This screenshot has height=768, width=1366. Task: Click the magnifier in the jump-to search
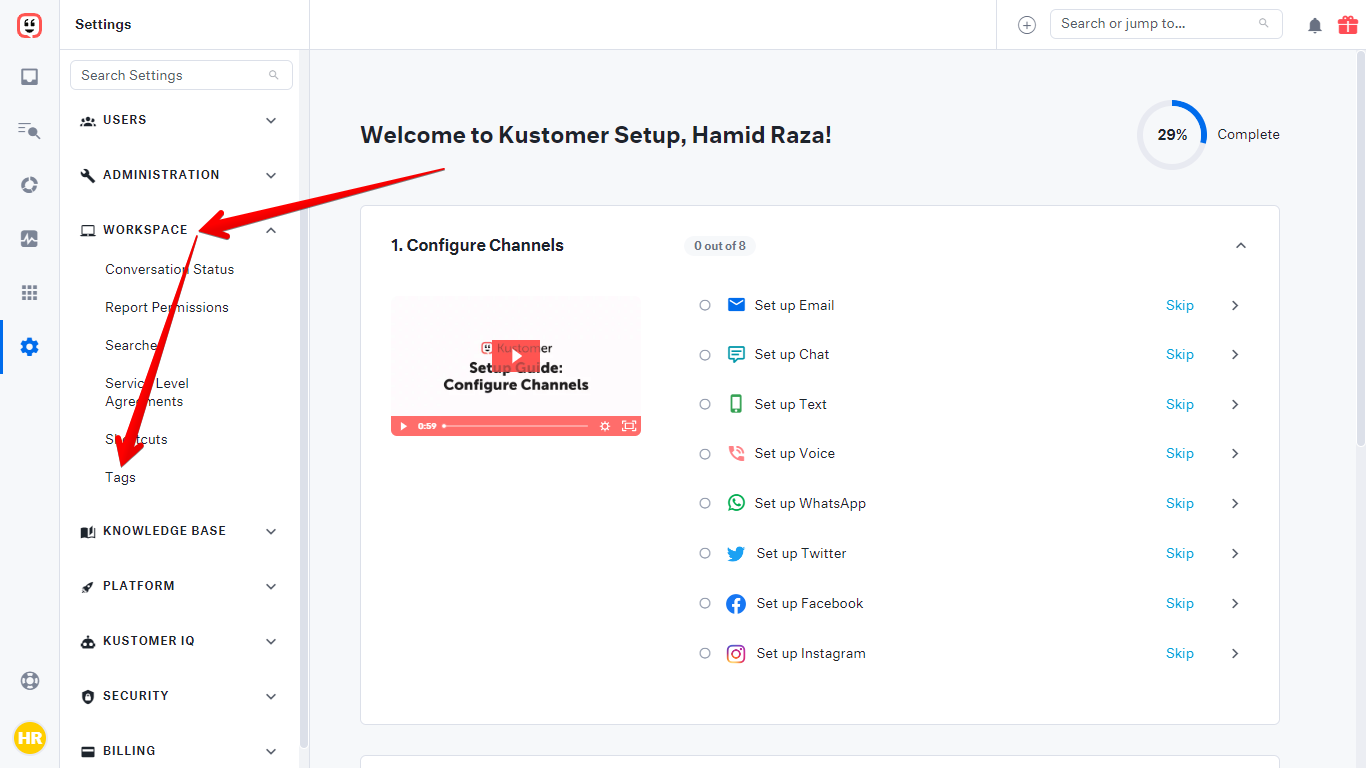click(1264, 24)
